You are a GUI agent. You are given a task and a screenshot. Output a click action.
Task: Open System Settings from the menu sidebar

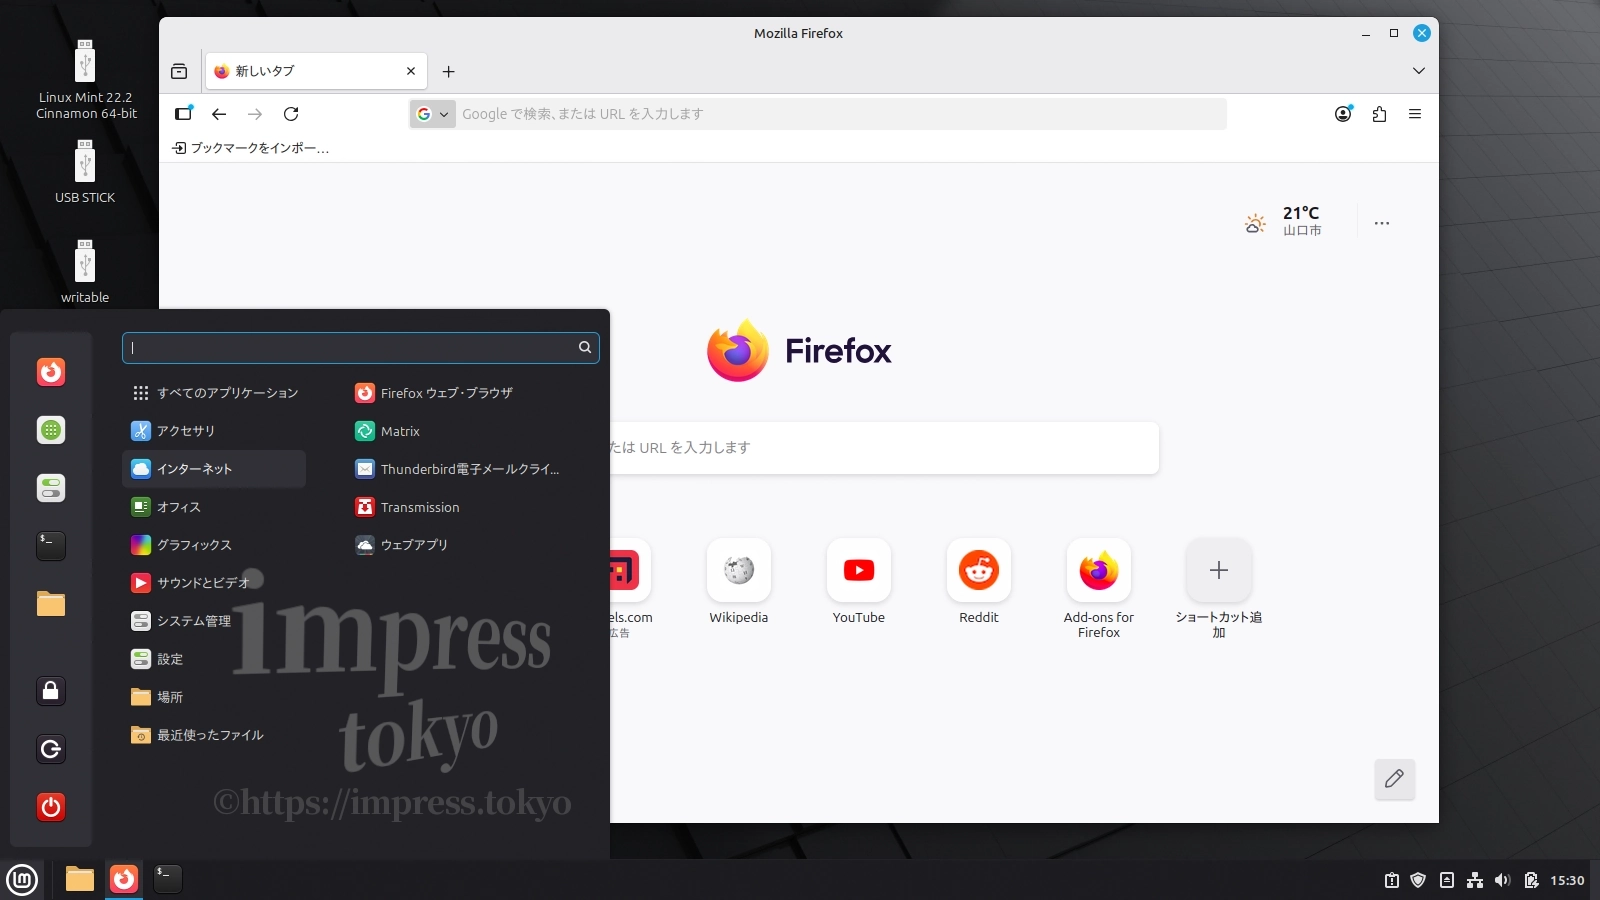coord(51,488)
